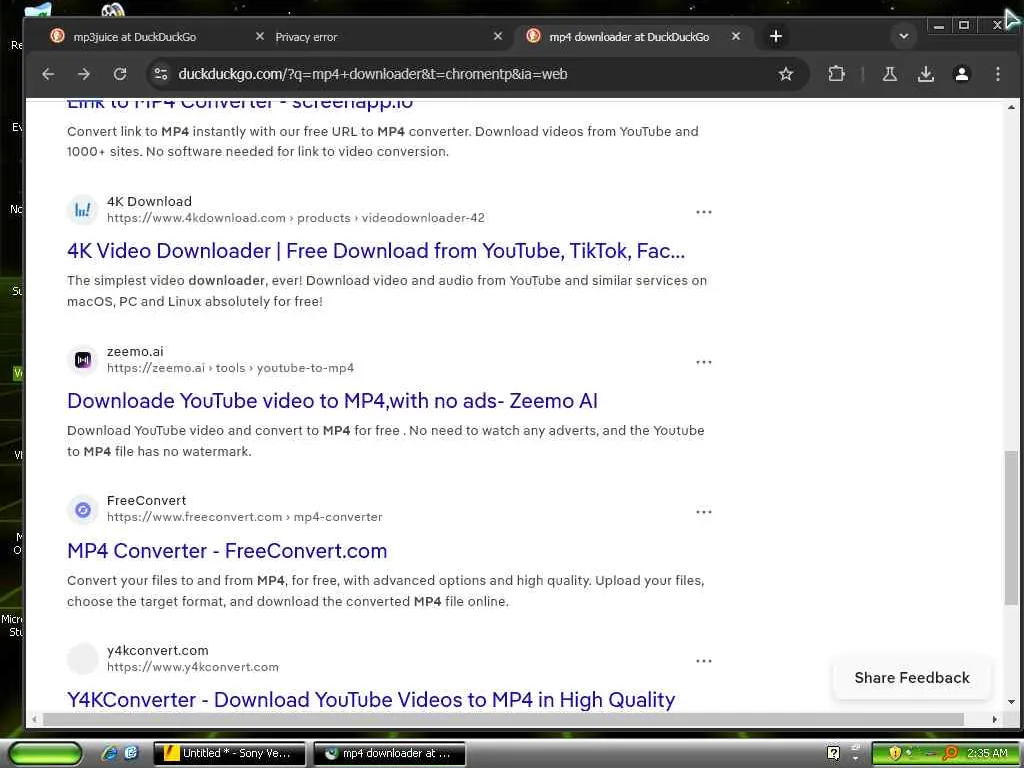Open Zeemo AI YouTube to MP4 result
The width and height of the screenshot is (1024, 768).
click(x=332, y=400)
